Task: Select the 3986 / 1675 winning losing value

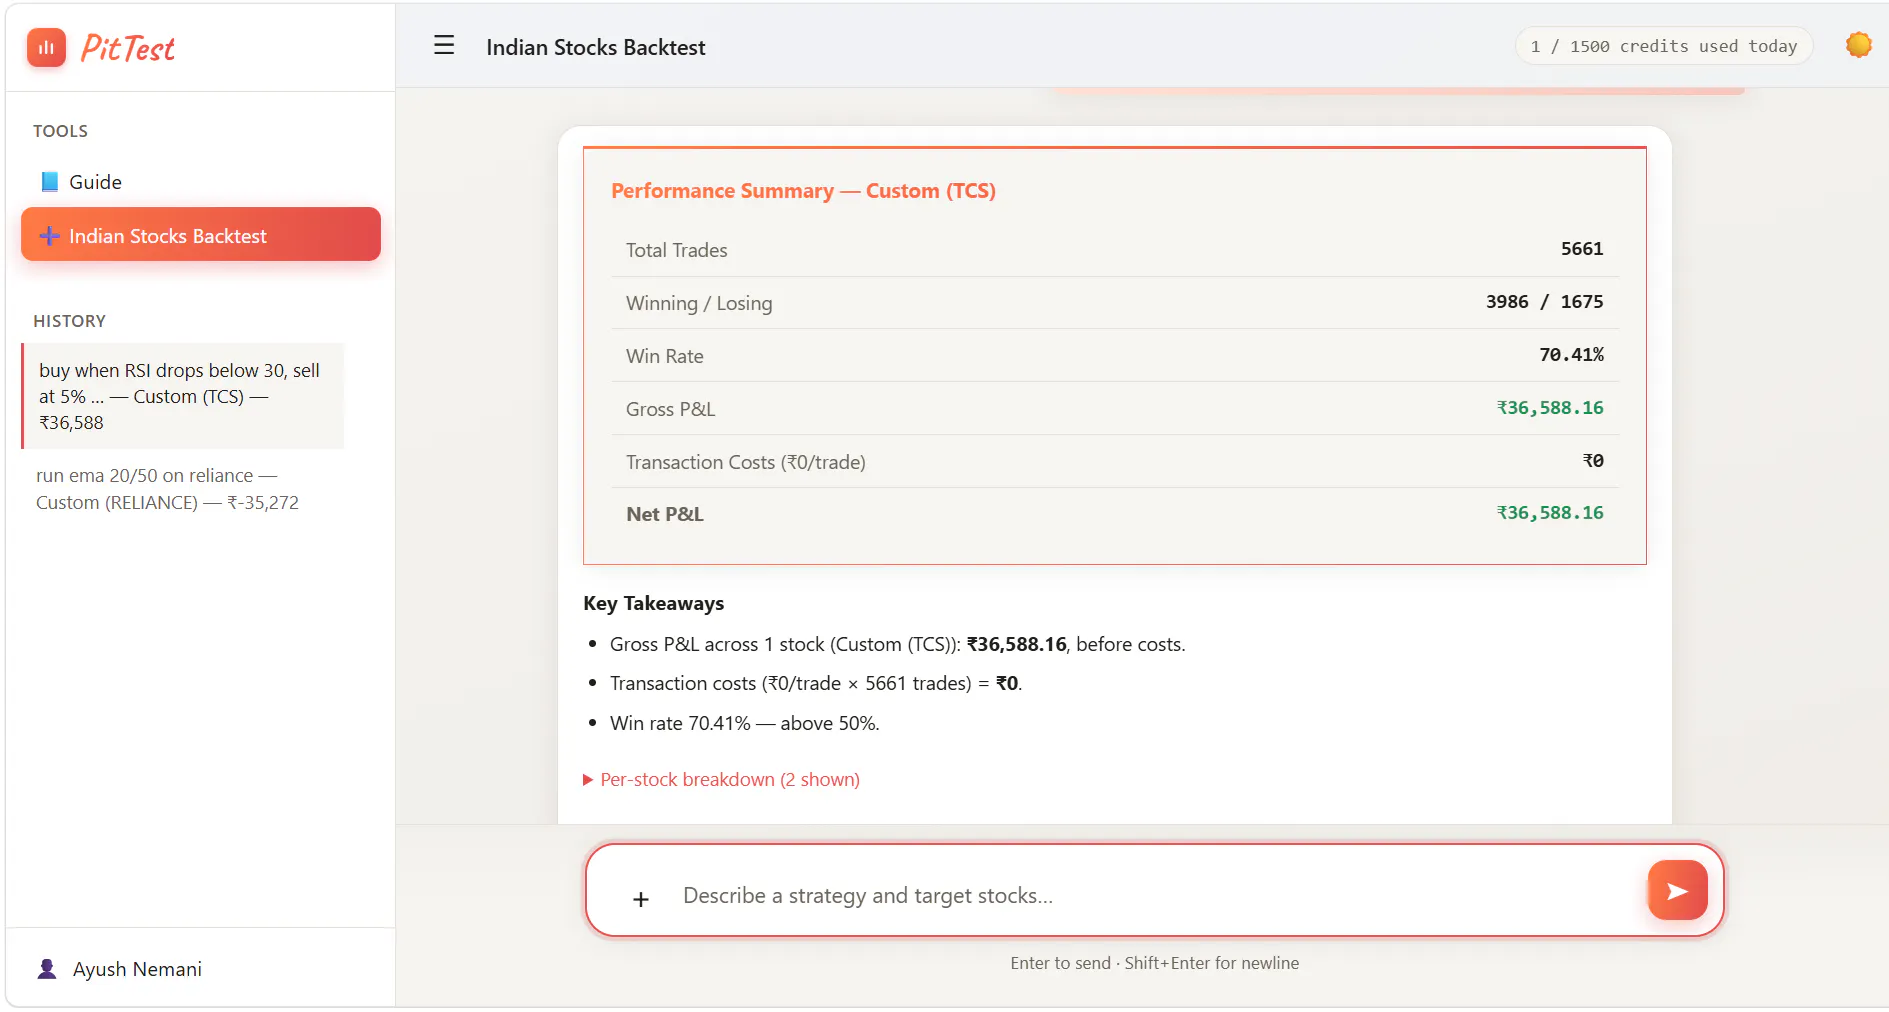Action: 1544,302
